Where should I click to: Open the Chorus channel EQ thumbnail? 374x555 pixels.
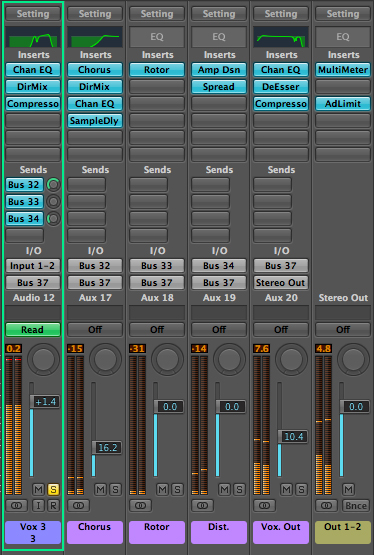[x=95, y=37]
